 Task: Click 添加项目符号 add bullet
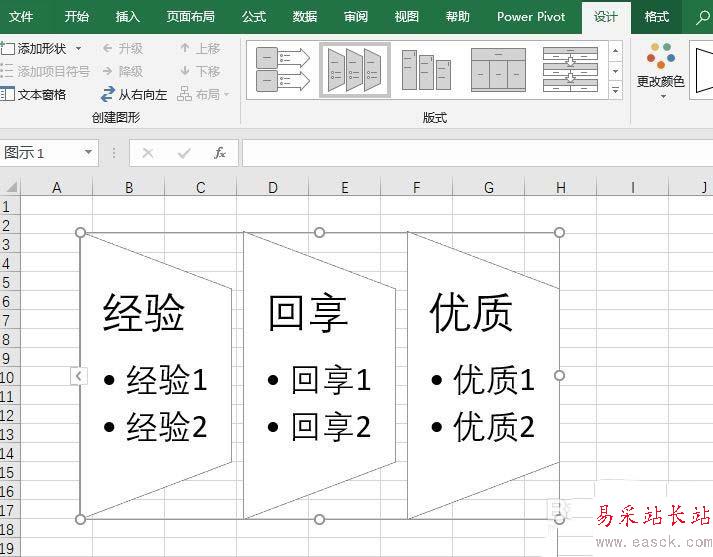(45, 71)
